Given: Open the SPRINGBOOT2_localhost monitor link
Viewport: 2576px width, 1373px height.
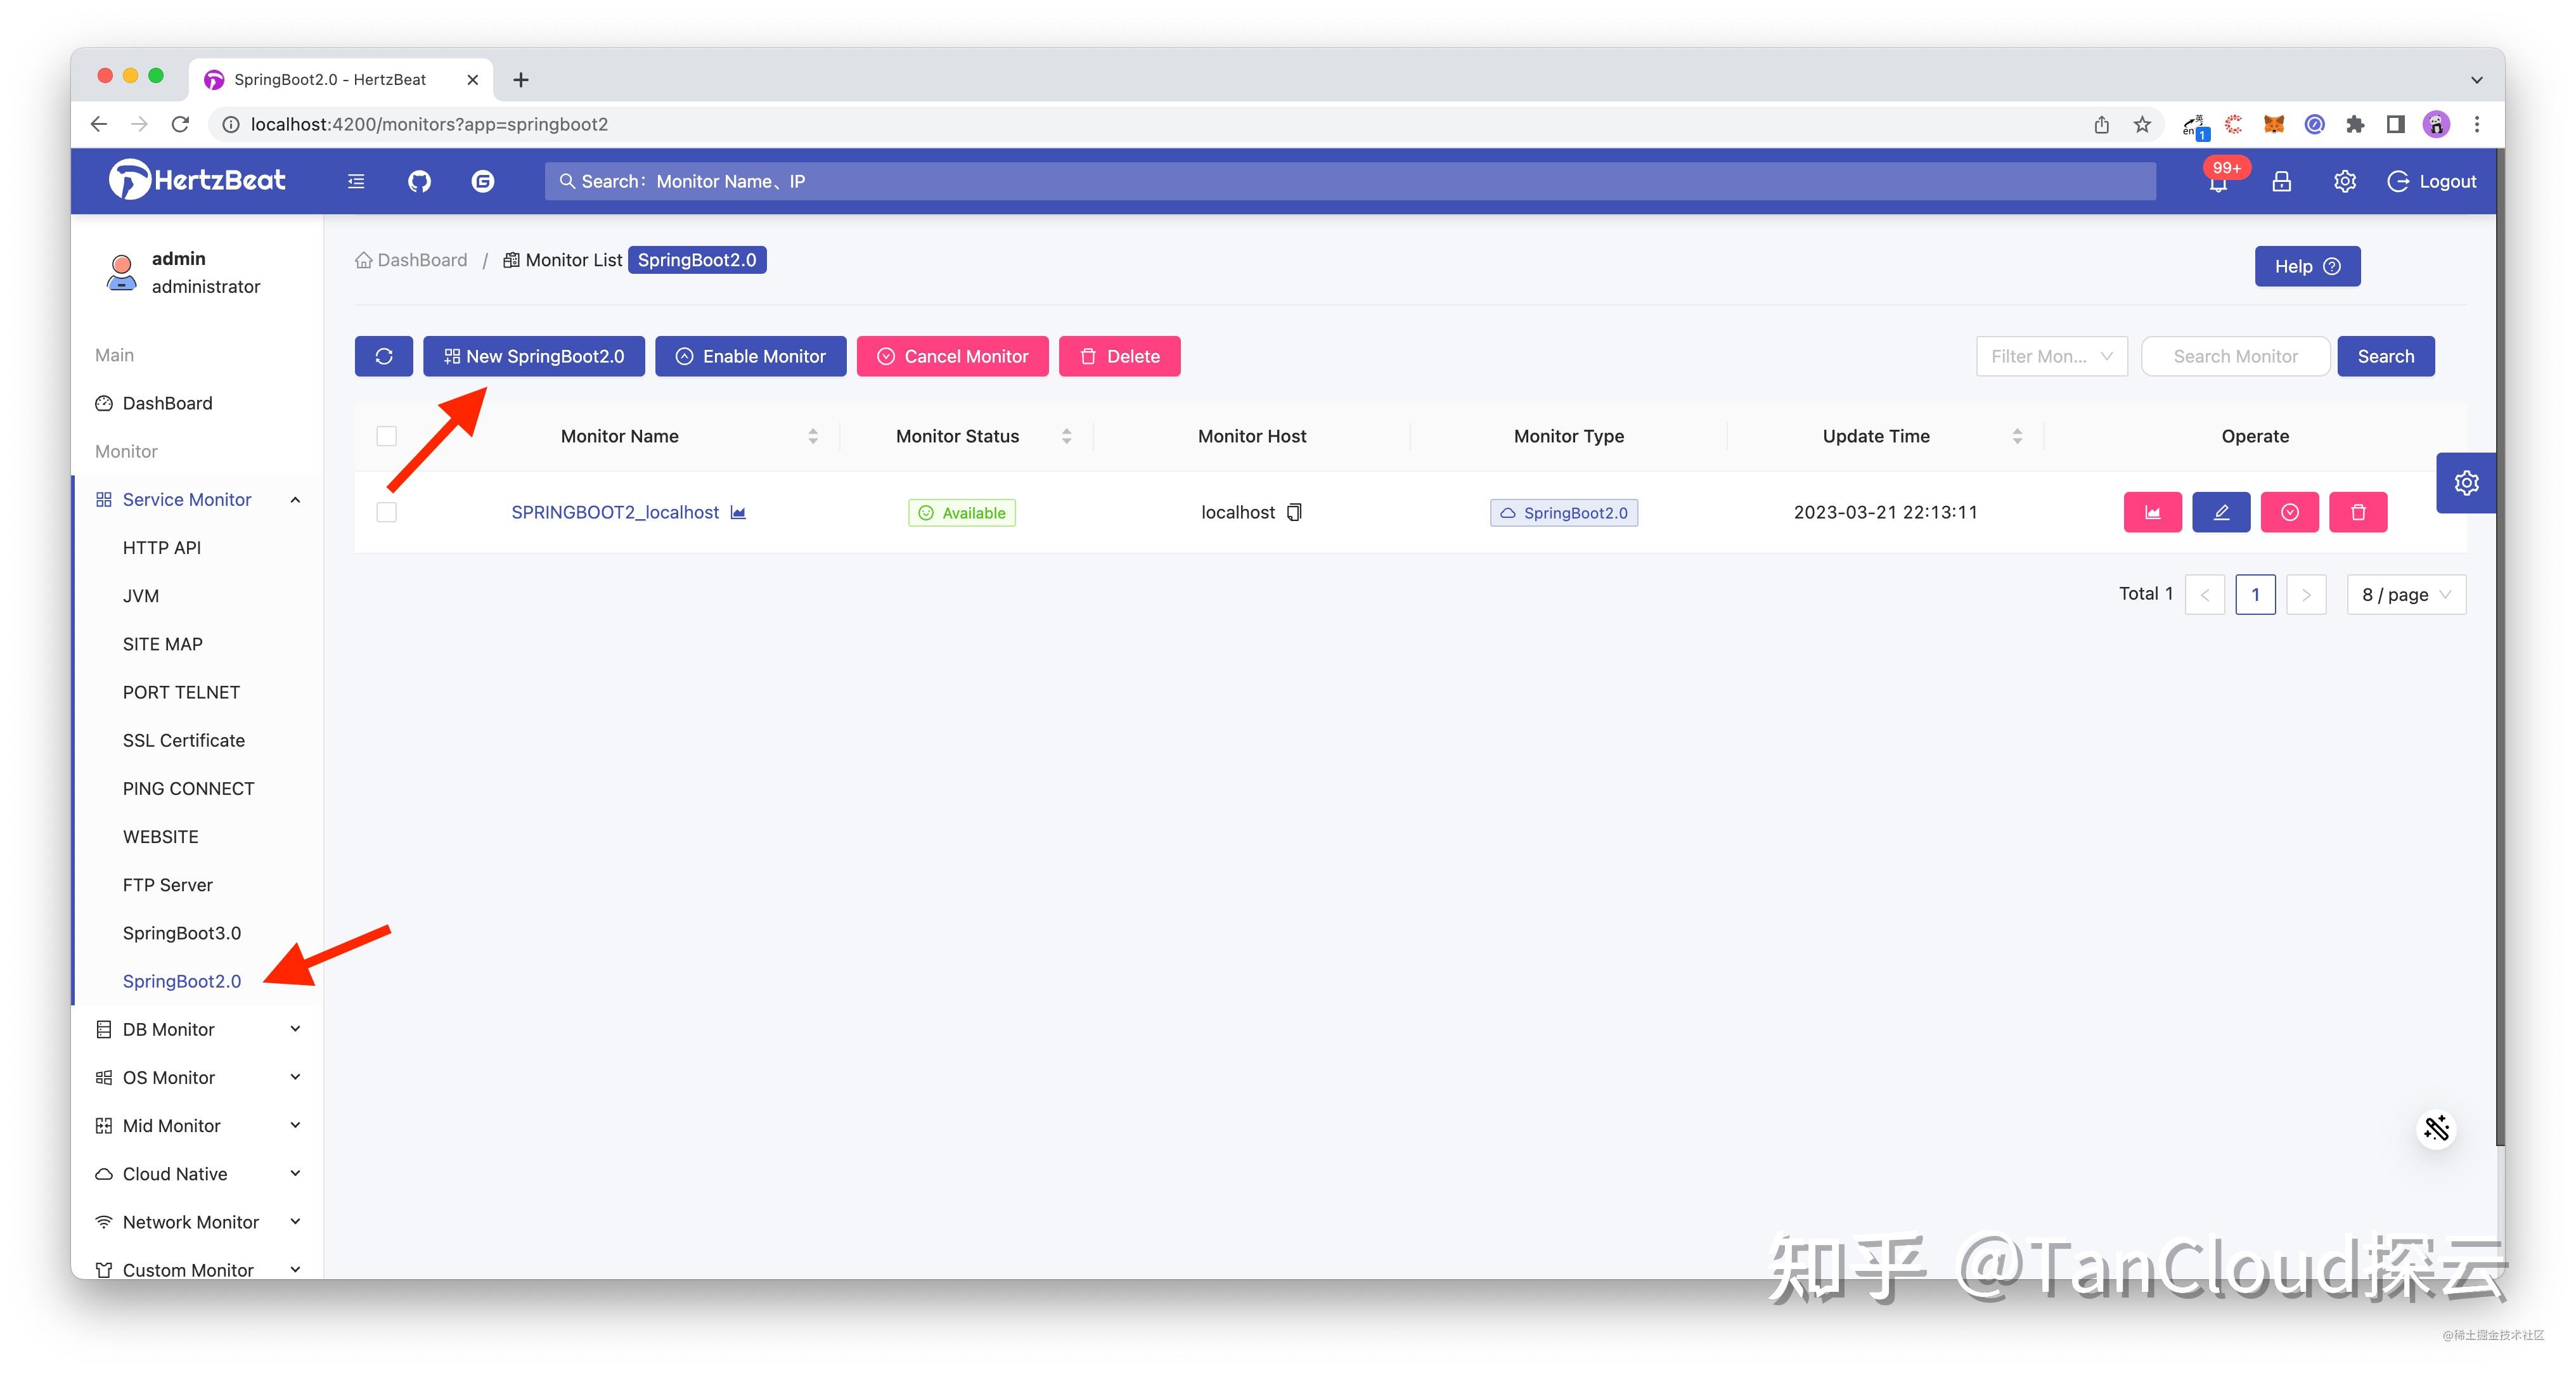Looking at the screenshot, I should point(616,512).
